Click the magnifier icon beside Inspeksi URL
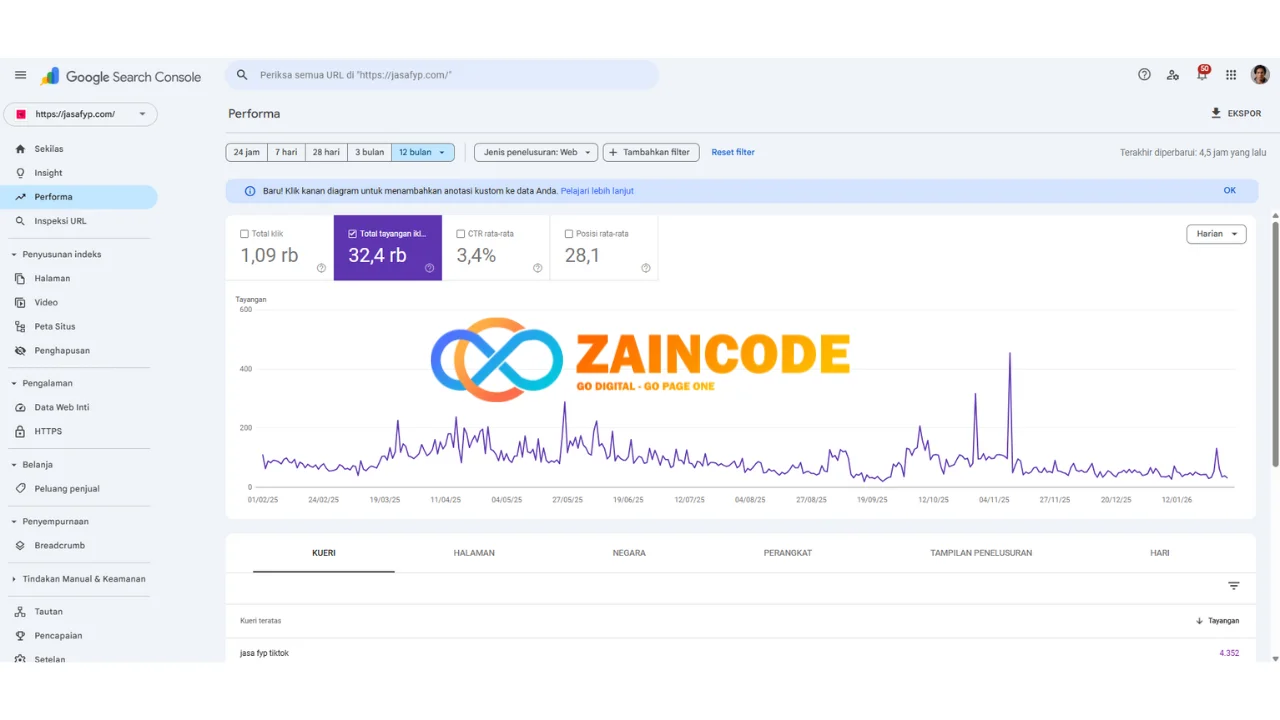 (20, 221)
